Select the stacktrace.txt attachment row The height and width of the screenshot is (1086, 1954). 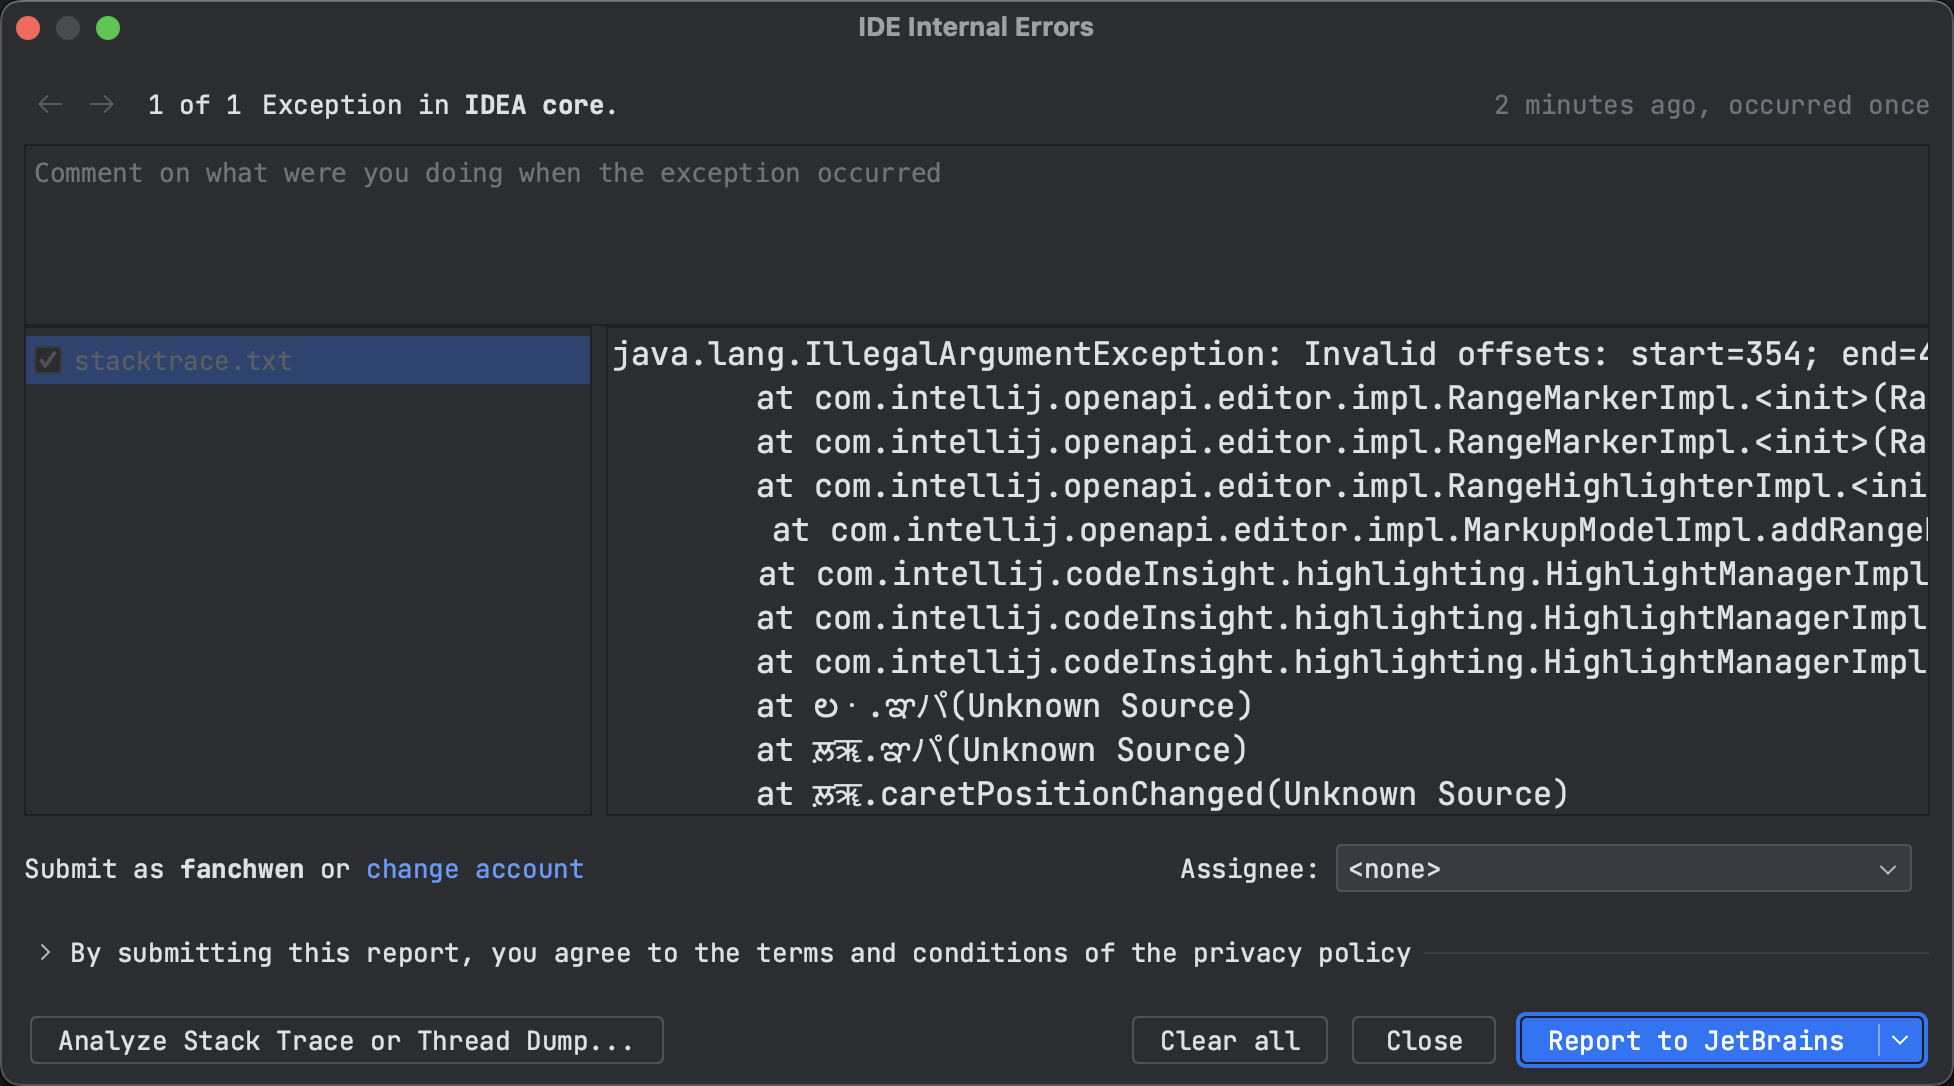pyautogui.click(x=308, y=360)
